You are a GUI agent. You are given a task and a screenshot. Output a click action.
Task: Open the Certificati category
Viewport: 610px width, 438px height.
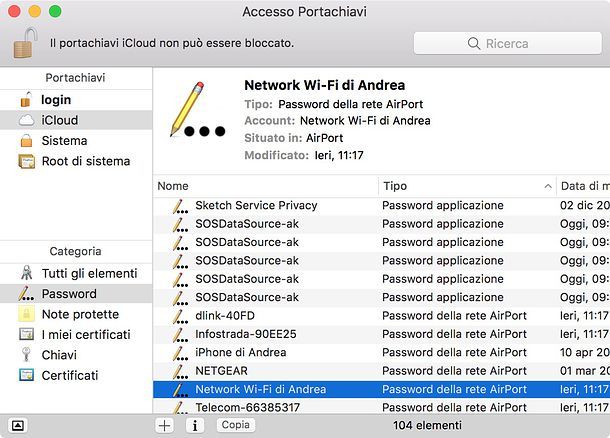(76, 375)
